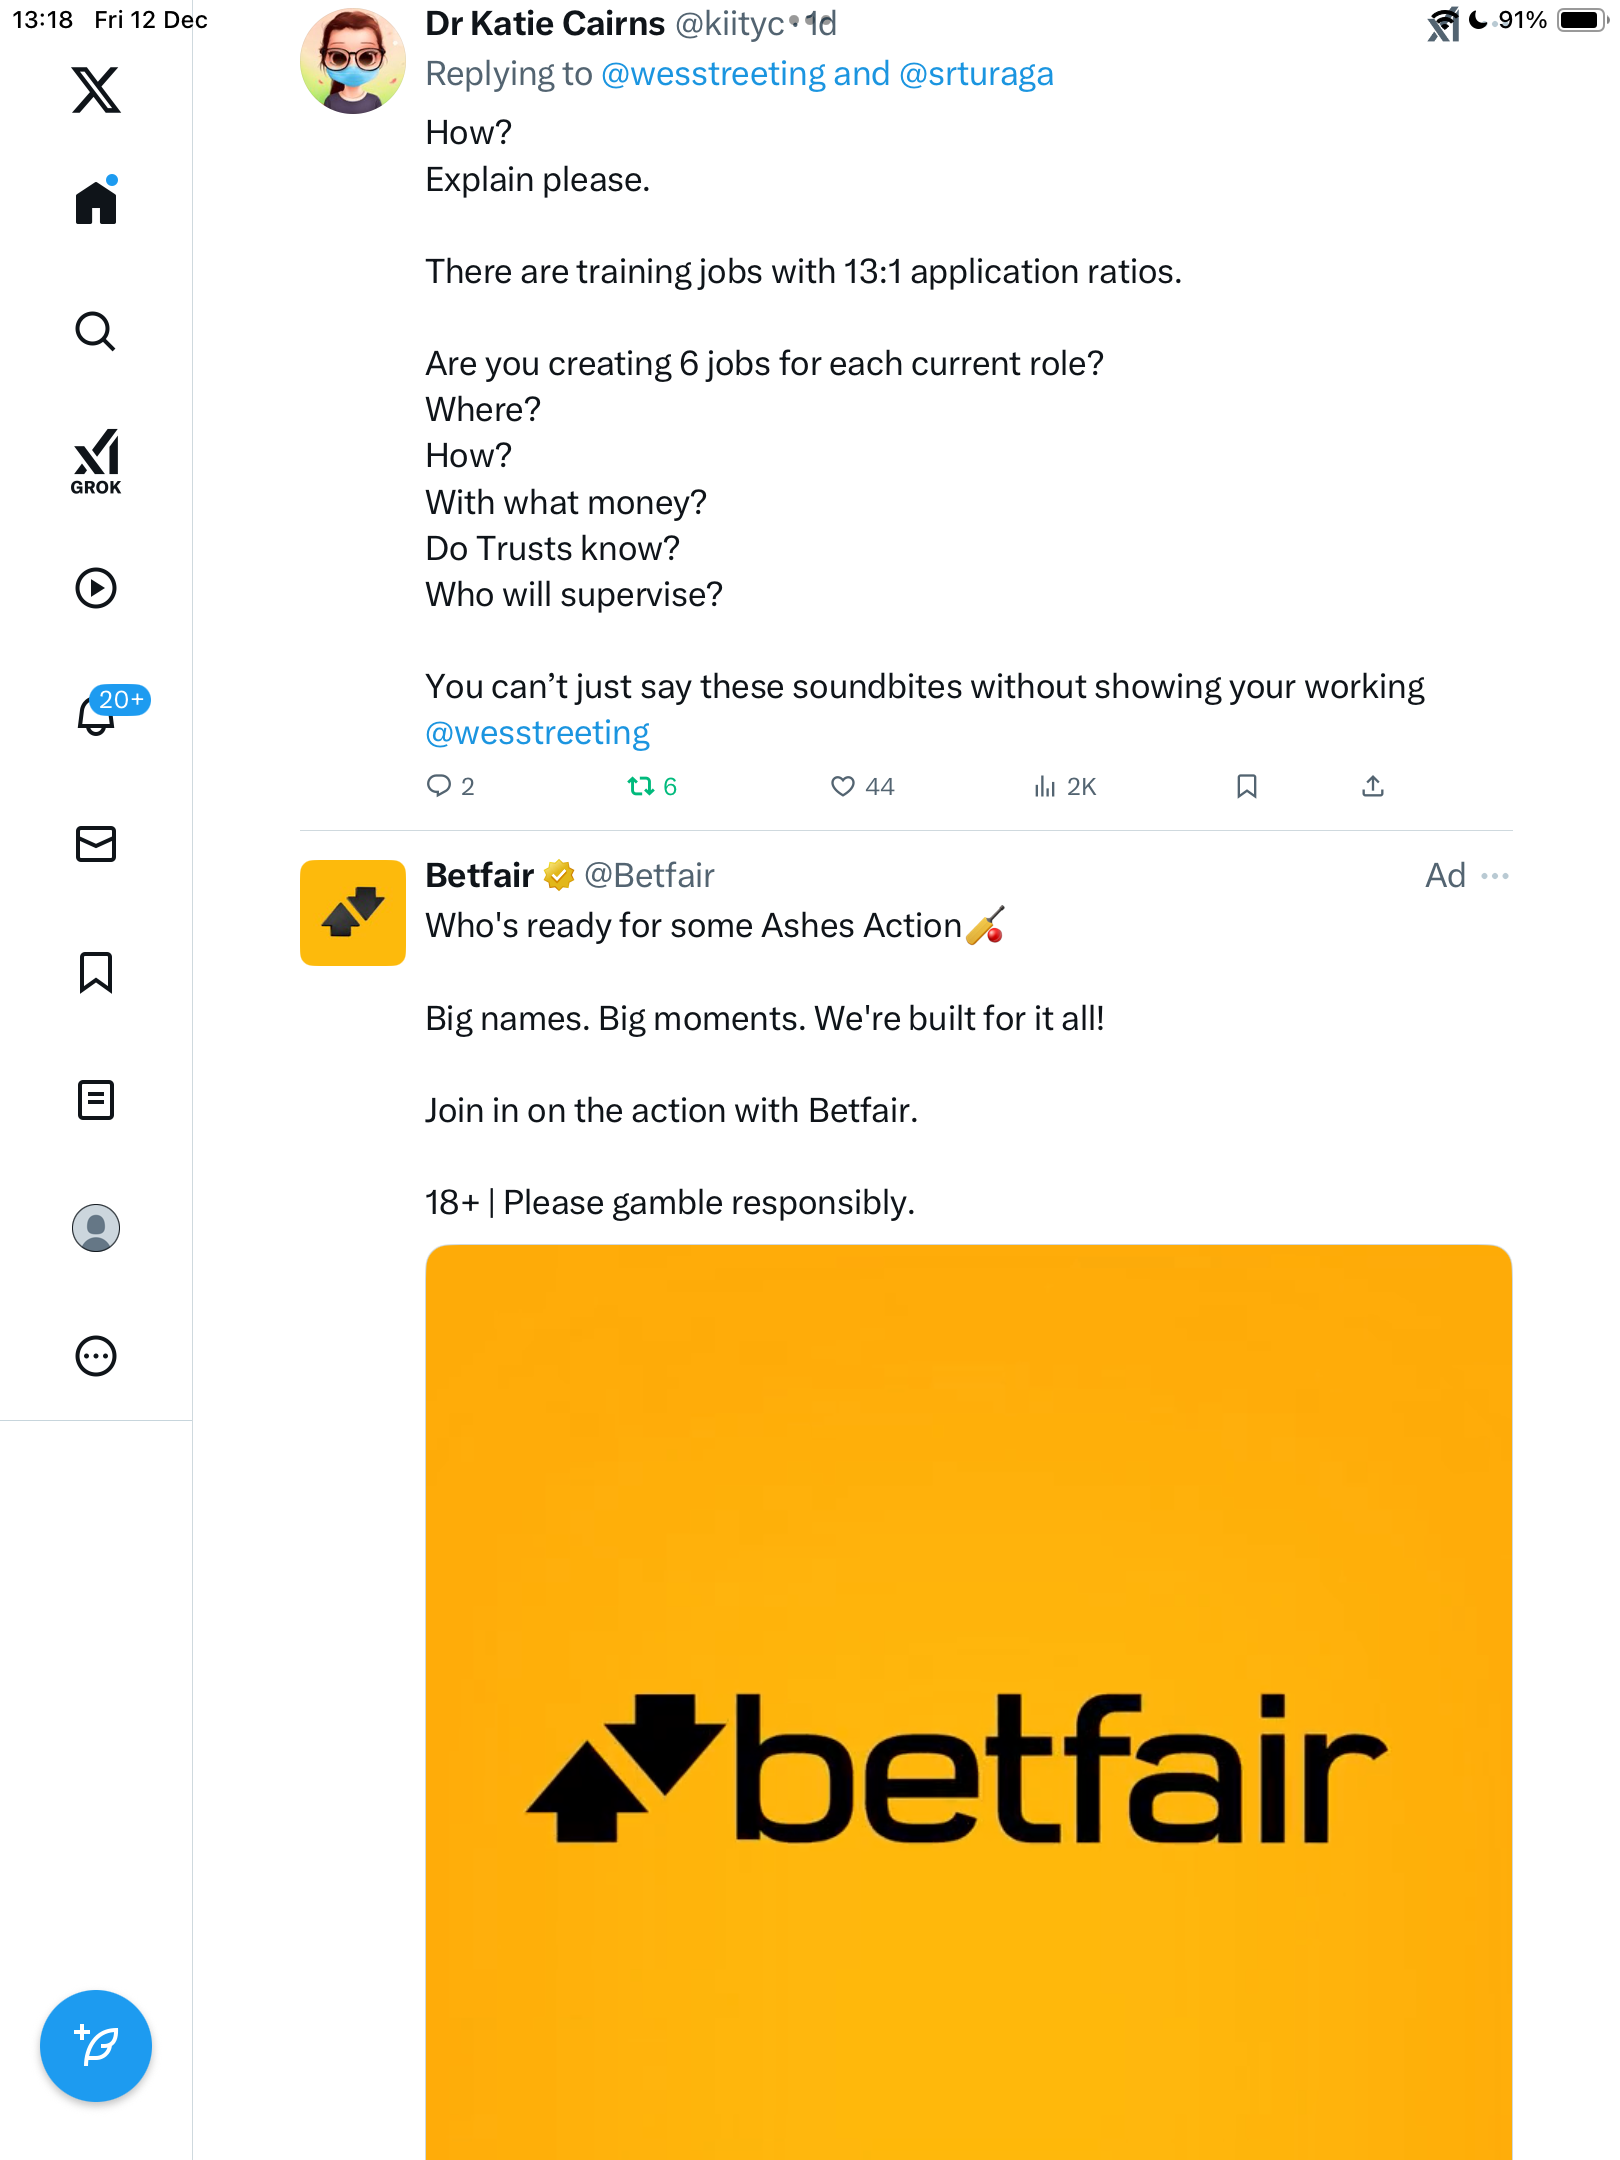Expand the More options circle menu
This screenshot has height=2160, width=1620.
tap(96, 1356)
